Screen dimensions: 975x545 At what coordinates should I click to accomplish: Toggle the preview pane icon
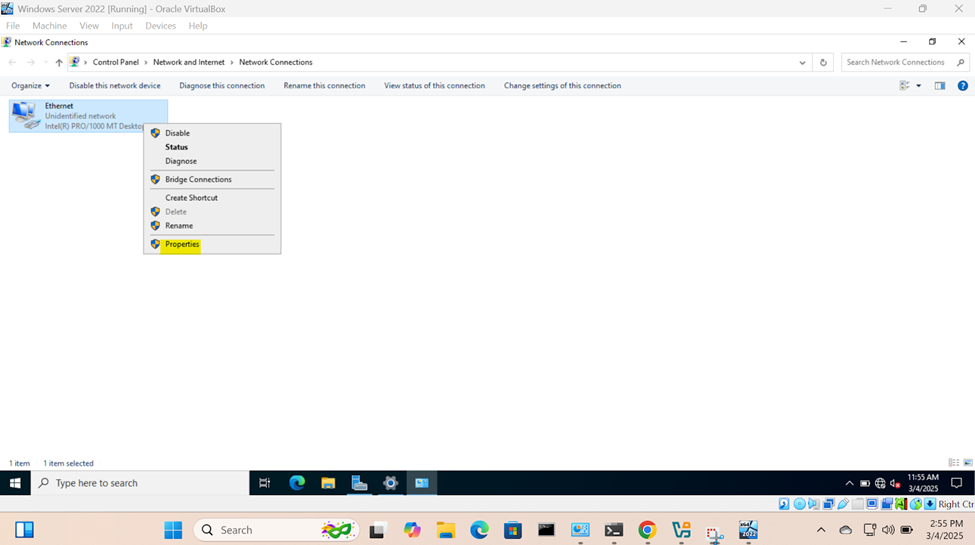tap(940, 86)
